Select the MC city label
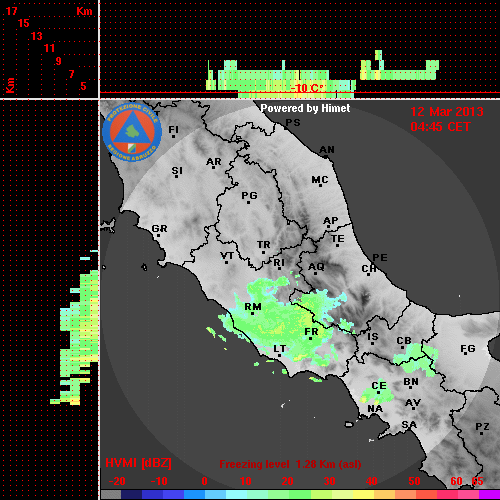 click(320, 180)
